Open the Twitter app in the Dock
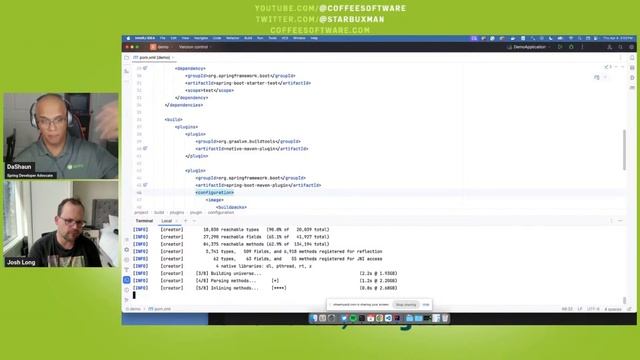This screenshot has width=640, height=360. (344, 318)
